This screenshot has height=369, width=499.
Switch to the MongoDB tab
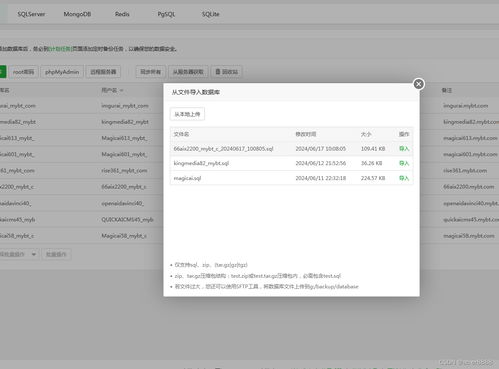(77, 14)
